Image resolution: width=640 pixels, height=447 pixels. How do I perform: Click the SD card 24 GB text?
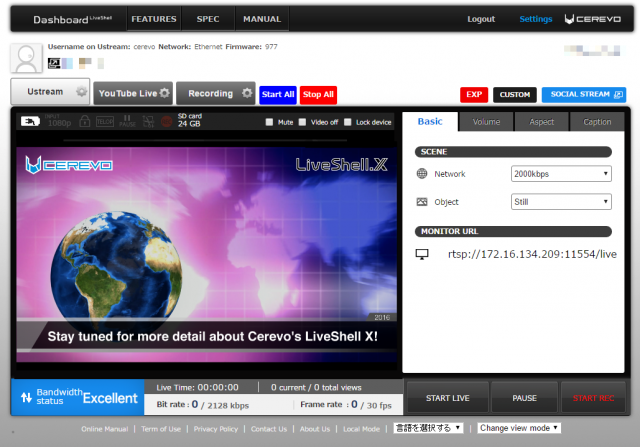(189, 120)
